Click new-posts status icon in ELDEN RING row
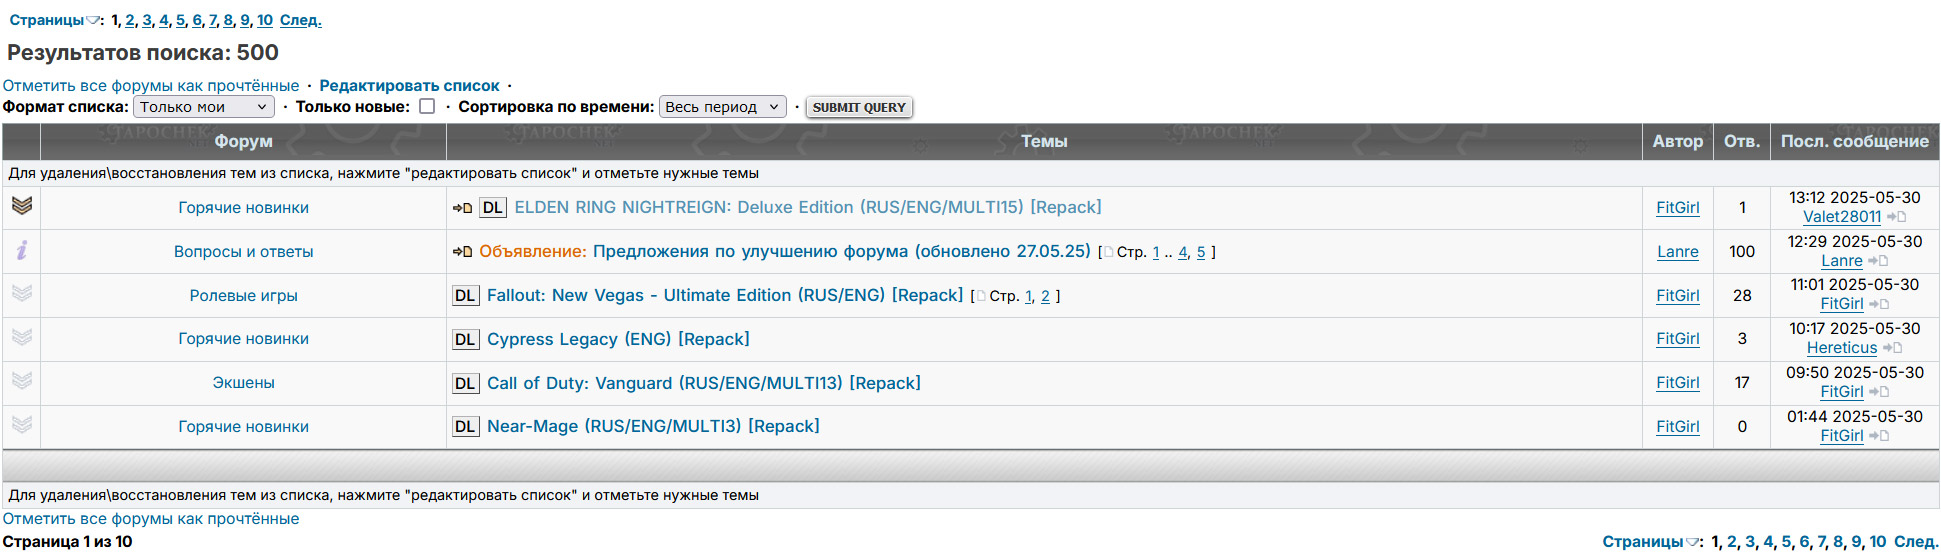 22,206
